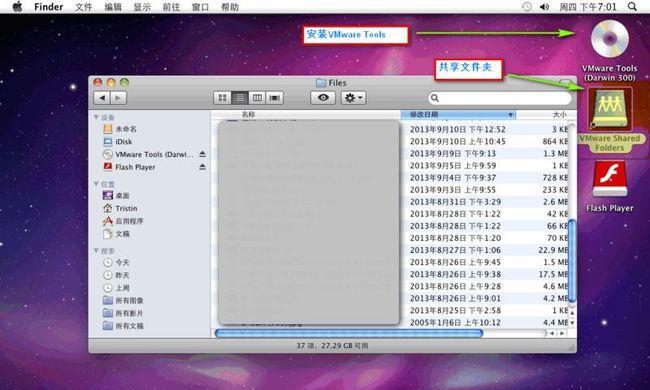Click the horizontal scrollbar thumb
The width and height of the screenshot is (650, 390).
click(349, 333)
